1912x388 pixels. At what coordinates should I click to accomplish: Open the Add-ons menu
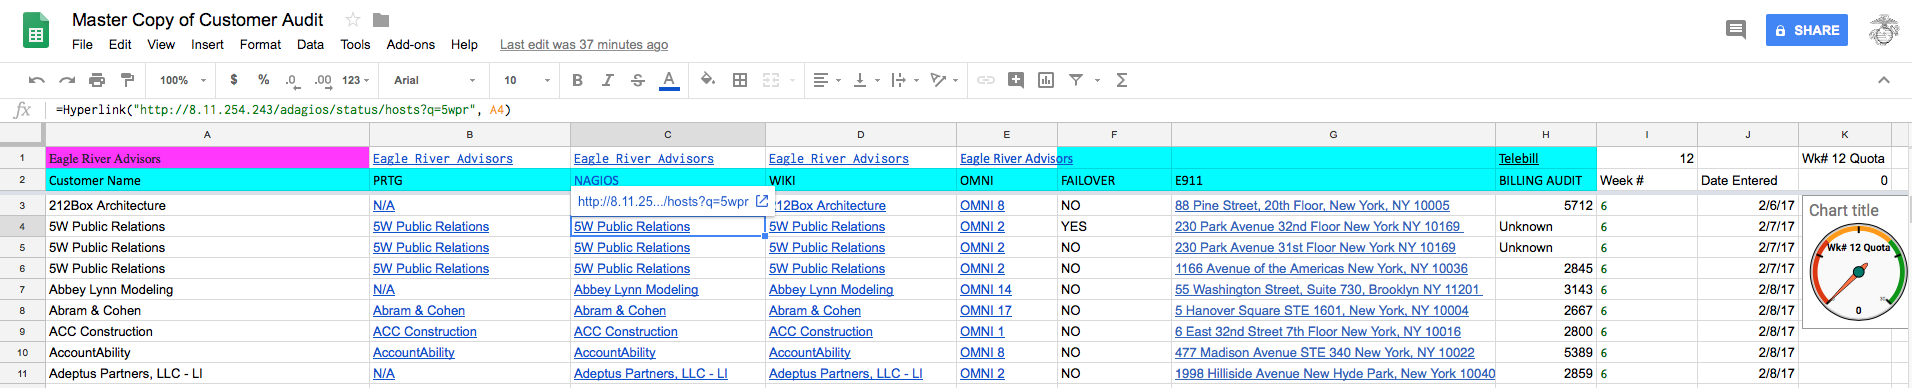coord(411,44)
